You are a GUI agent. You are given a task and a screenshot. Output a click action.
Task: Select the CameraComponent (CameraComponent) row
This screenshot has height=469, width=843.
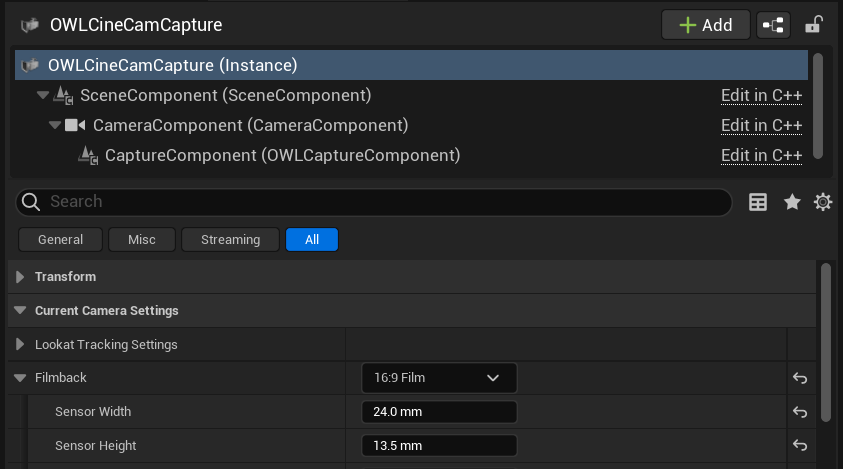coord(411,125)
